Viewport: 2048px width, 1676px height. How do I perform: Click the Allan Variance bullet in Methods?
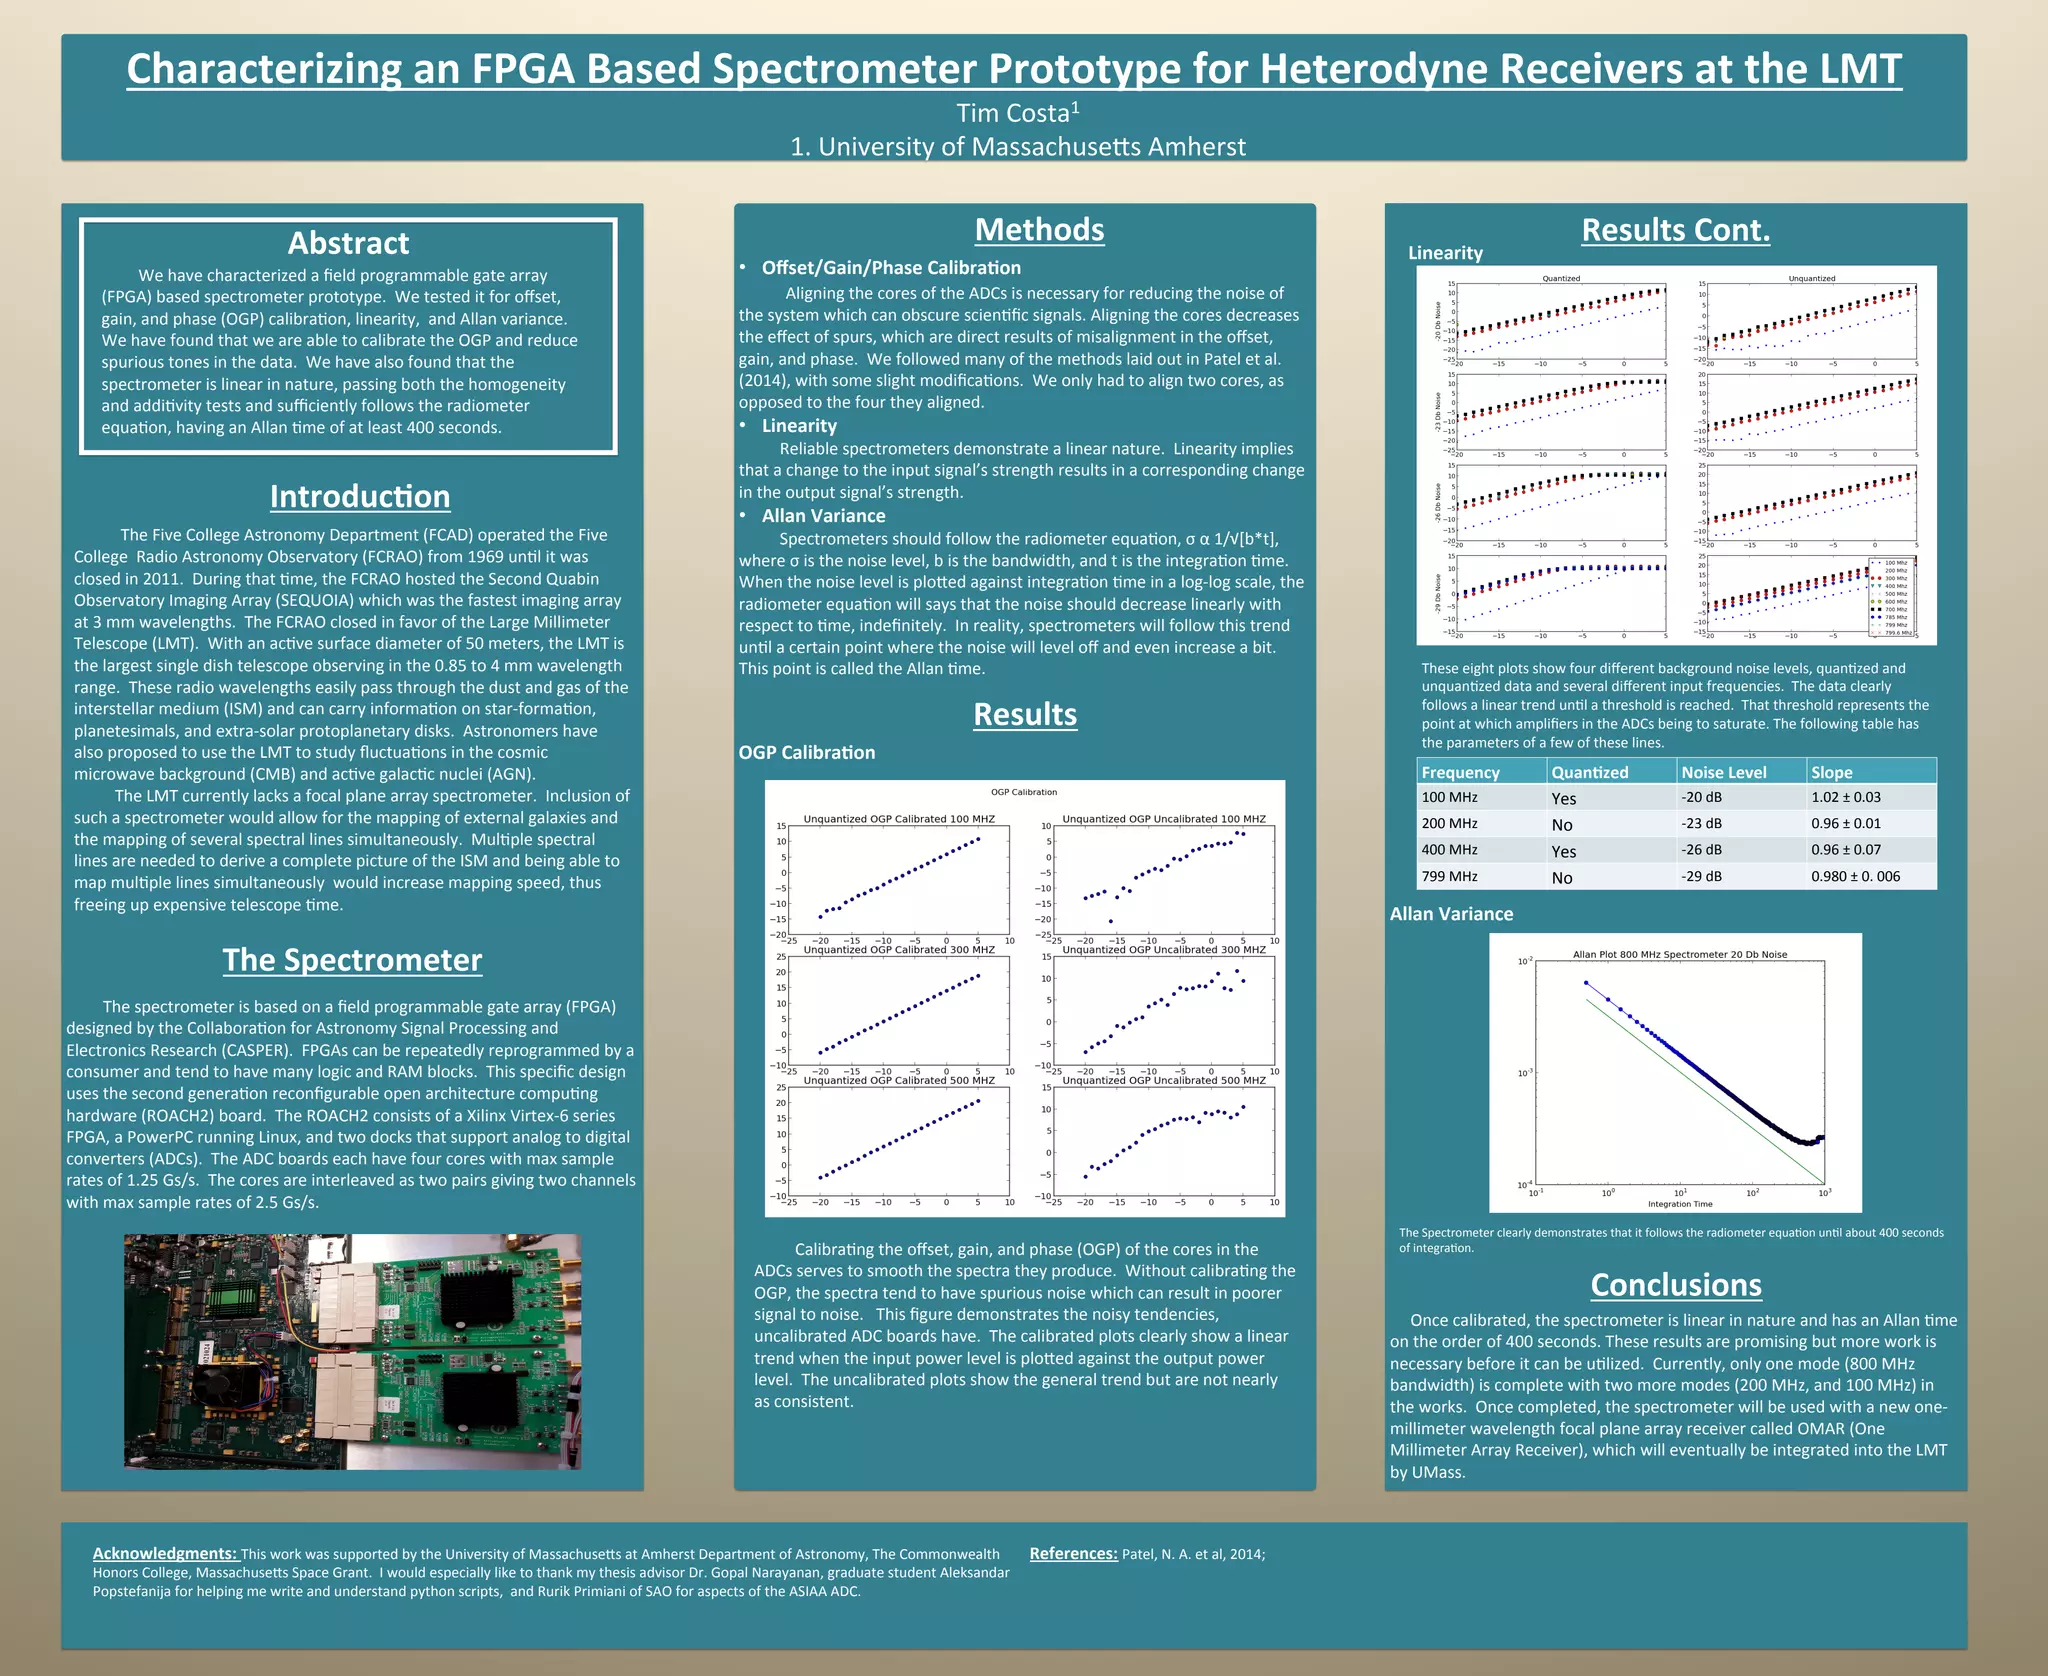pos(823,516)
